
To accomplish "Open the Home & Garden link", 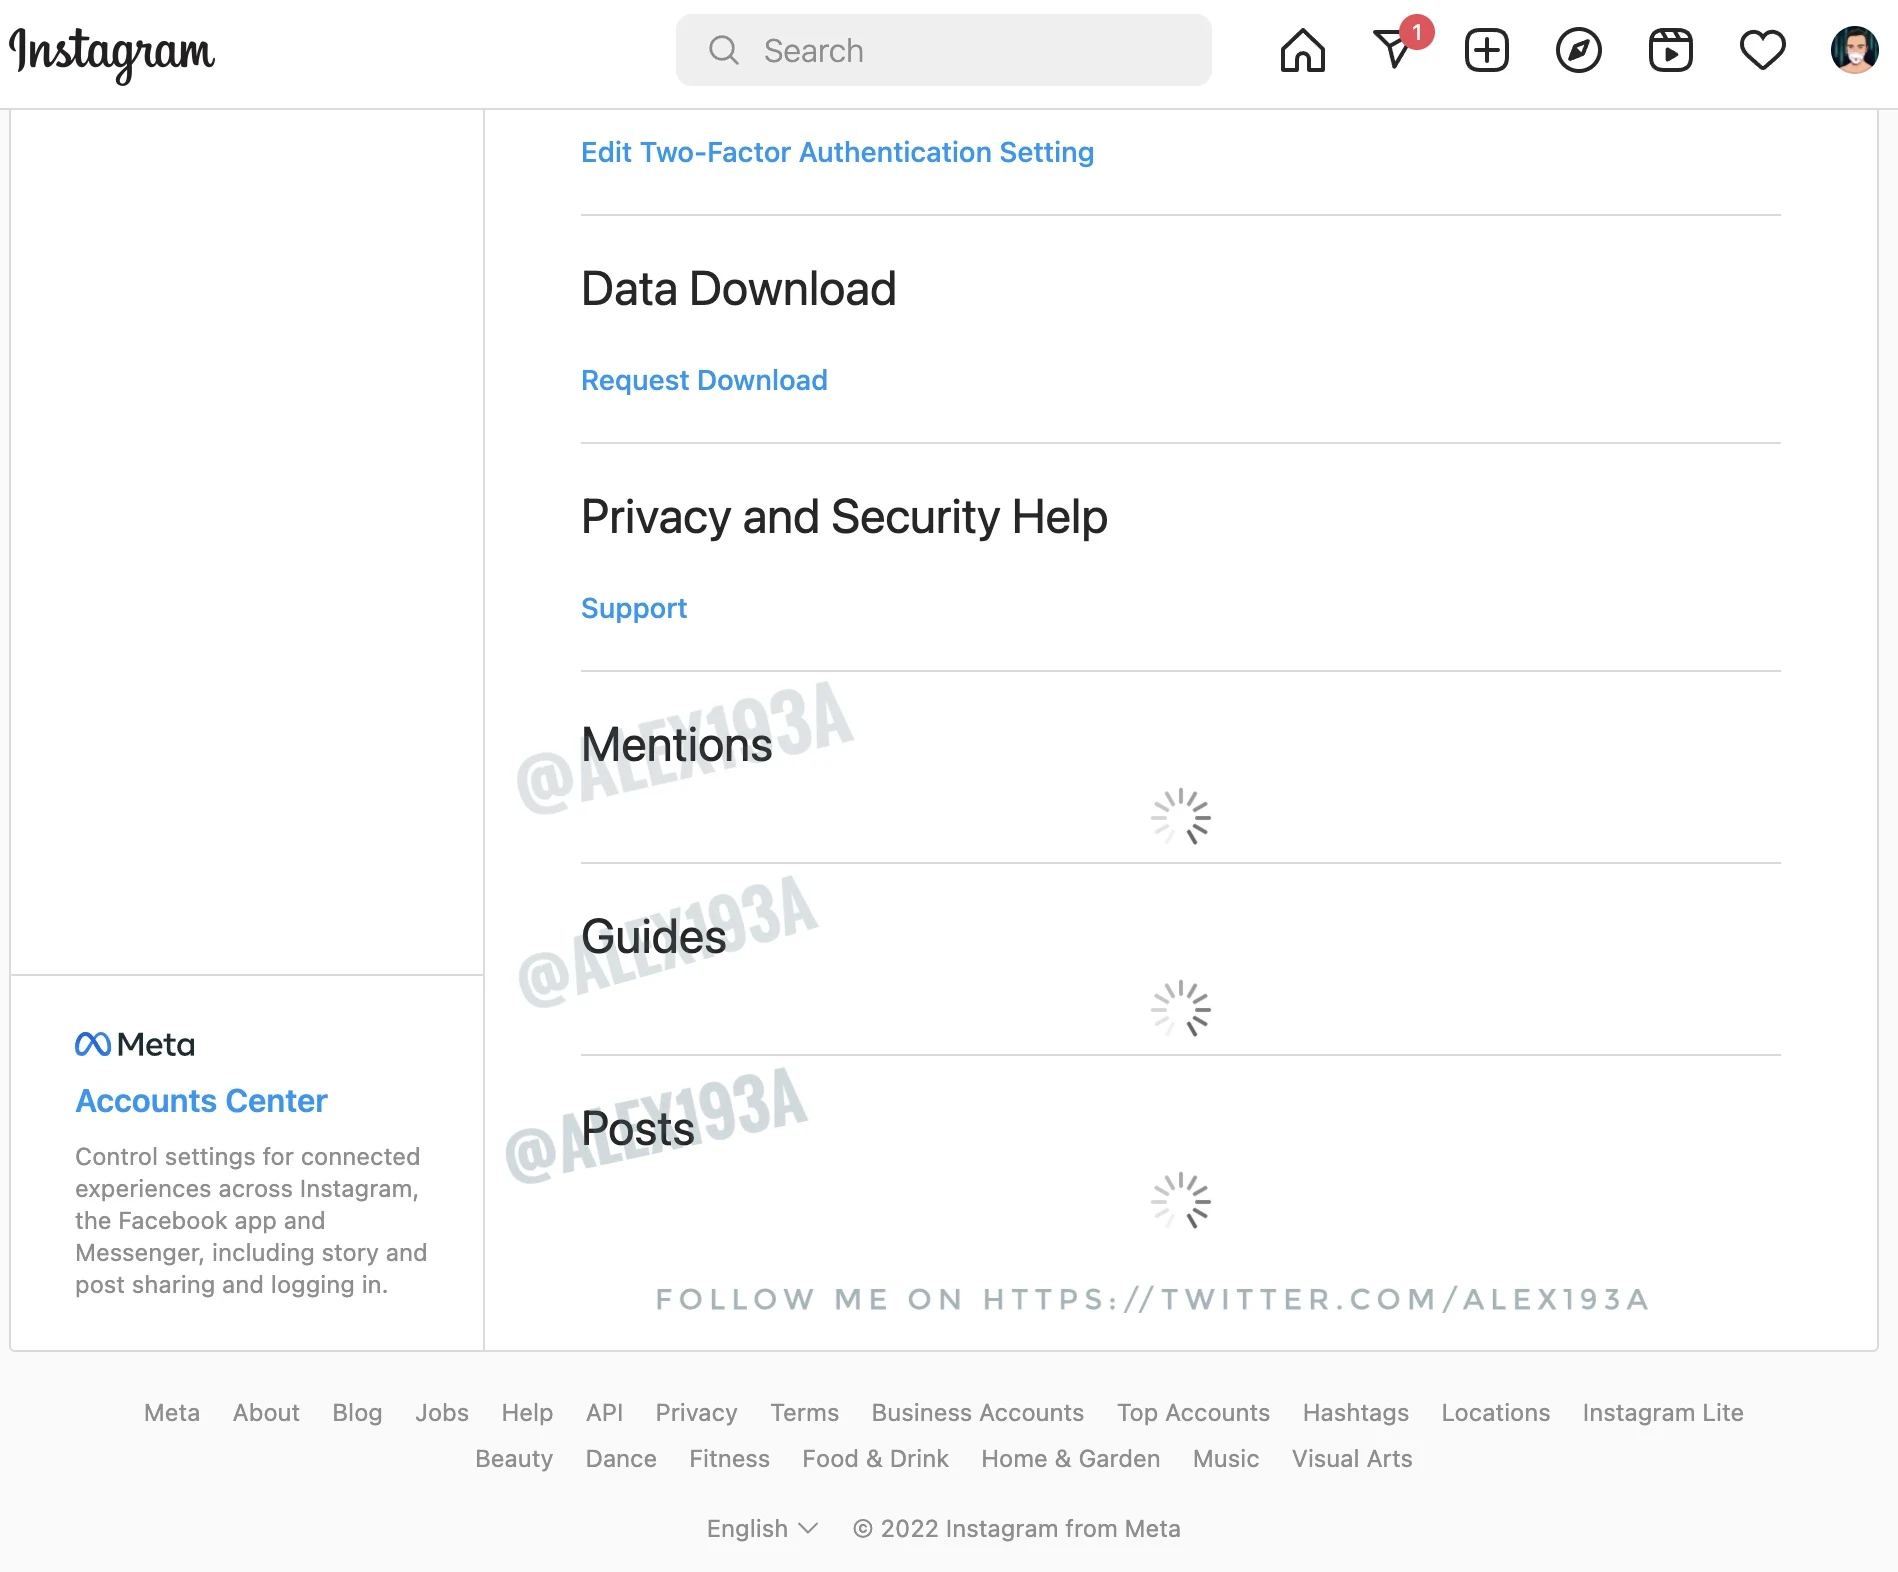I will [1070, 1458].
